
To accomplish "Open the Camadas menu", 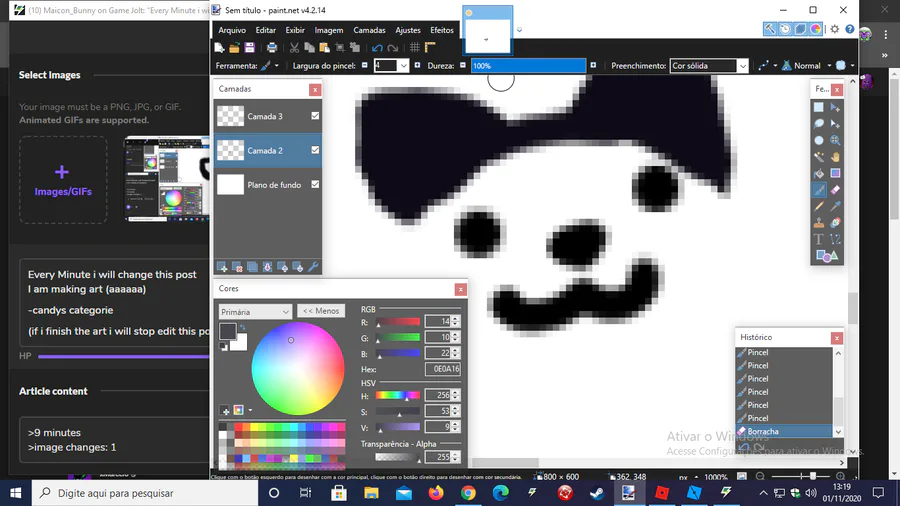I will click(x=369, y=30).
